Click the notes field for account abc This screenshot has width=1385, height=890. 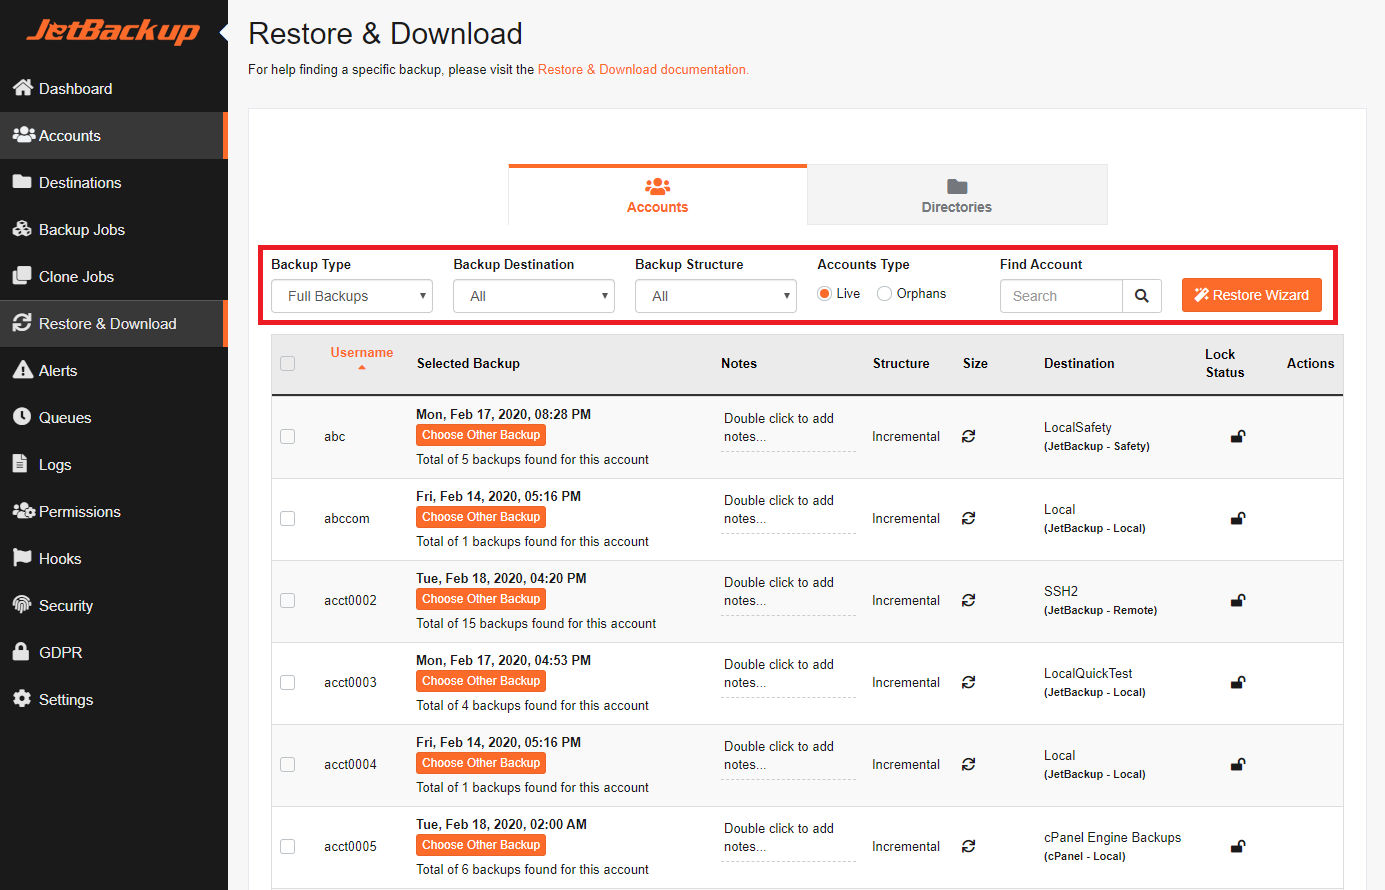coord(788,428)
